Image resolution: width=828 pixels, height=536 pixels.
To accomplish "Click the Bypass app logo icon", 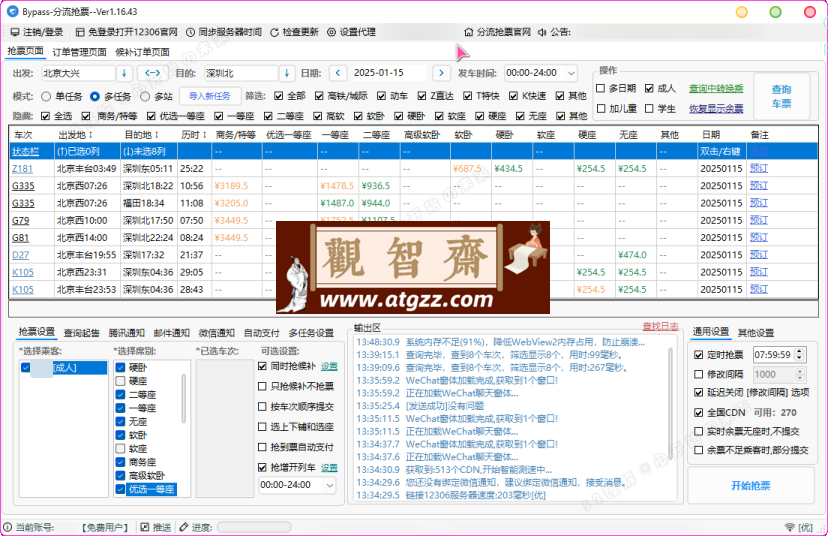I will coord(13,12).
